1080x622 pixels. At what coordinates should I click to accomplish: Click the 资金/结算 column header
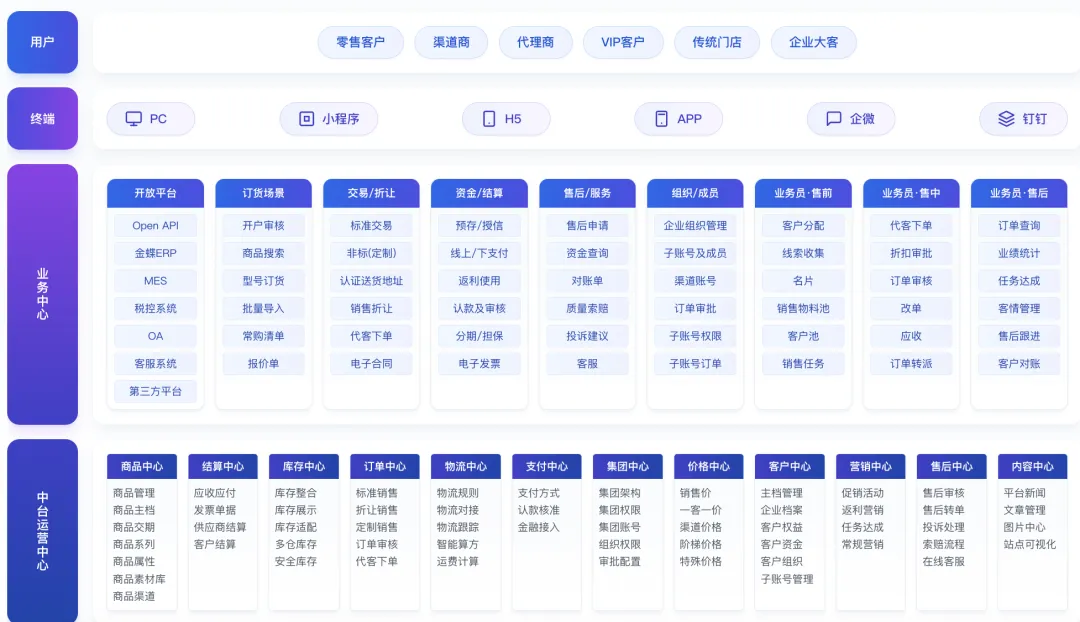(479, 193)
